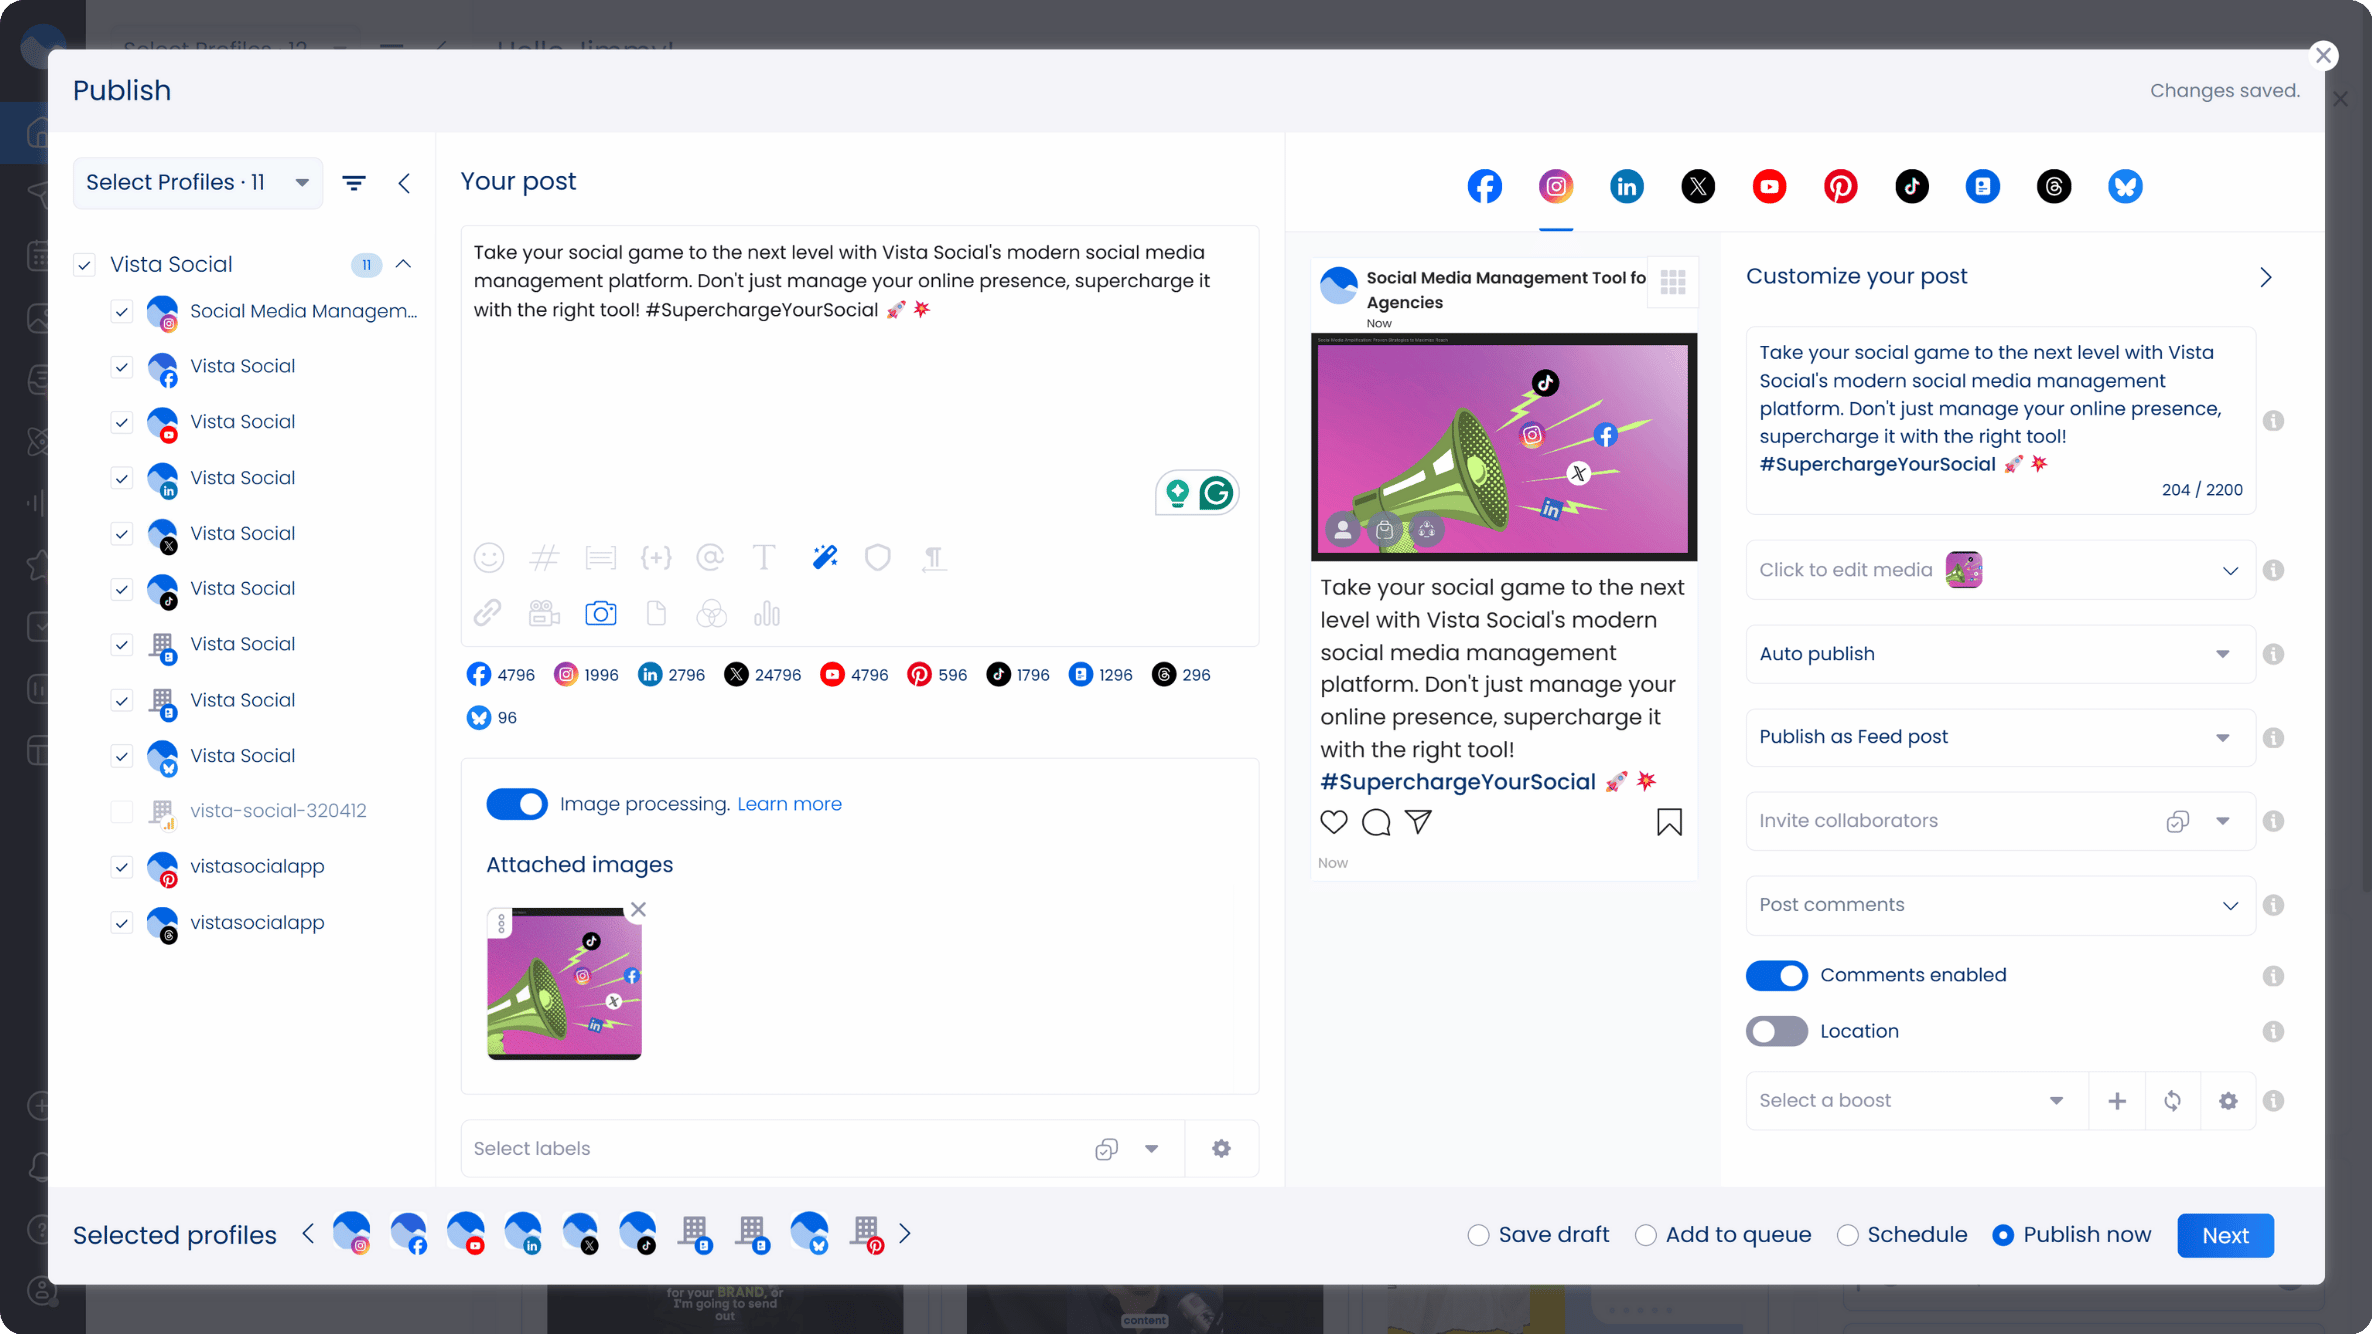Toggle the Image processing switch
Screen dimensions: 2374x1336
[x=516, y=804]
